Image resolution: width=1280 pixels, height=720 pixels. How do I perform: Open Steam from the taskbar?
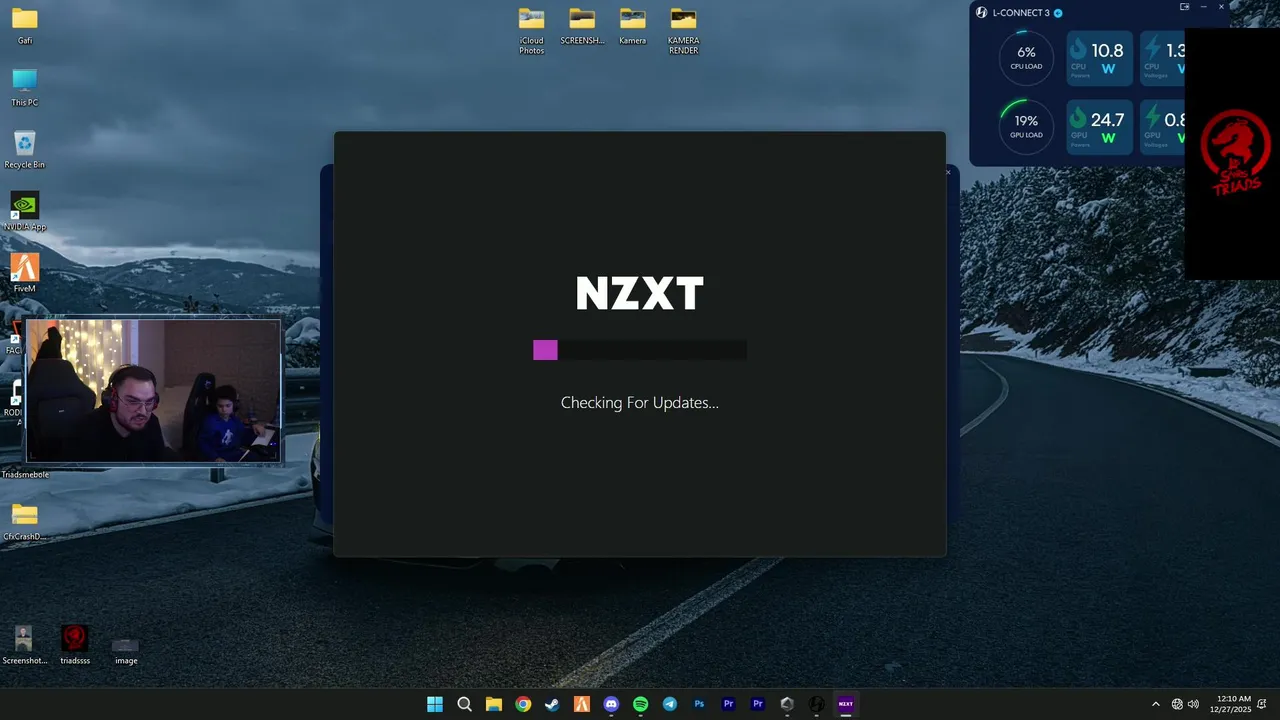click(x=552, y=704)
